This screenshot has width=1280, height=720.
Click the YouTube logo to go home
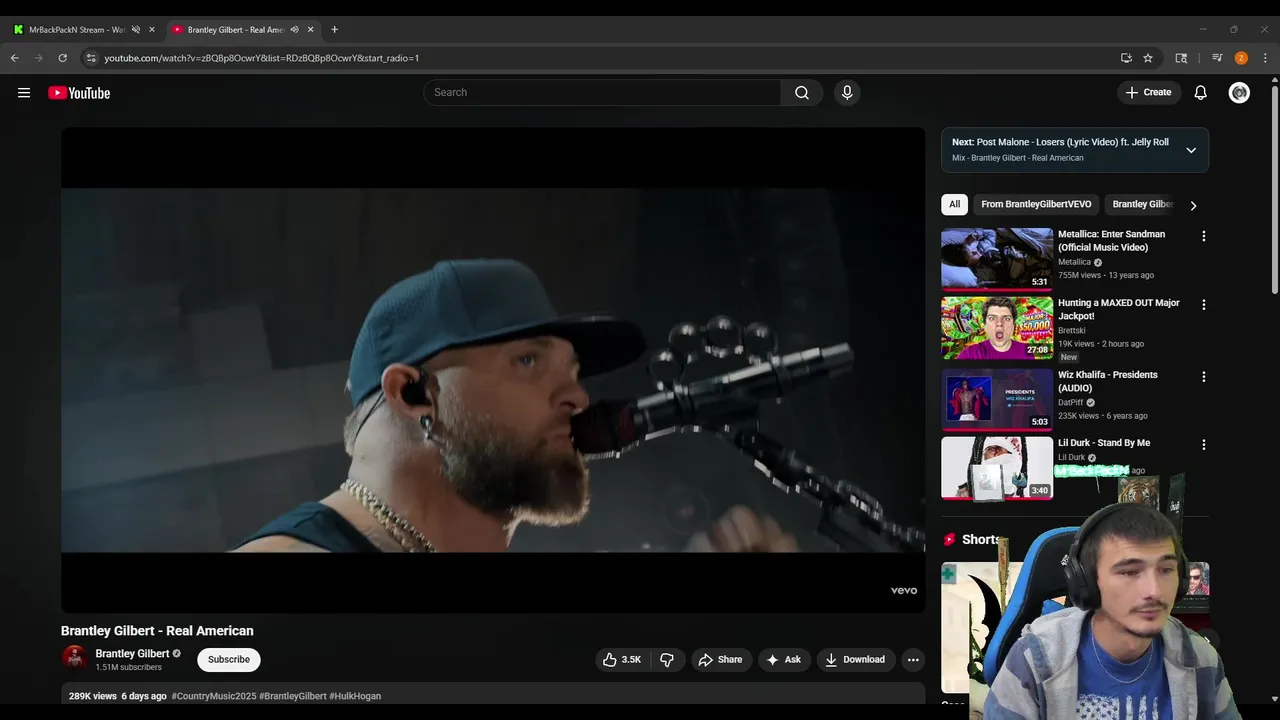pos(79,93)
